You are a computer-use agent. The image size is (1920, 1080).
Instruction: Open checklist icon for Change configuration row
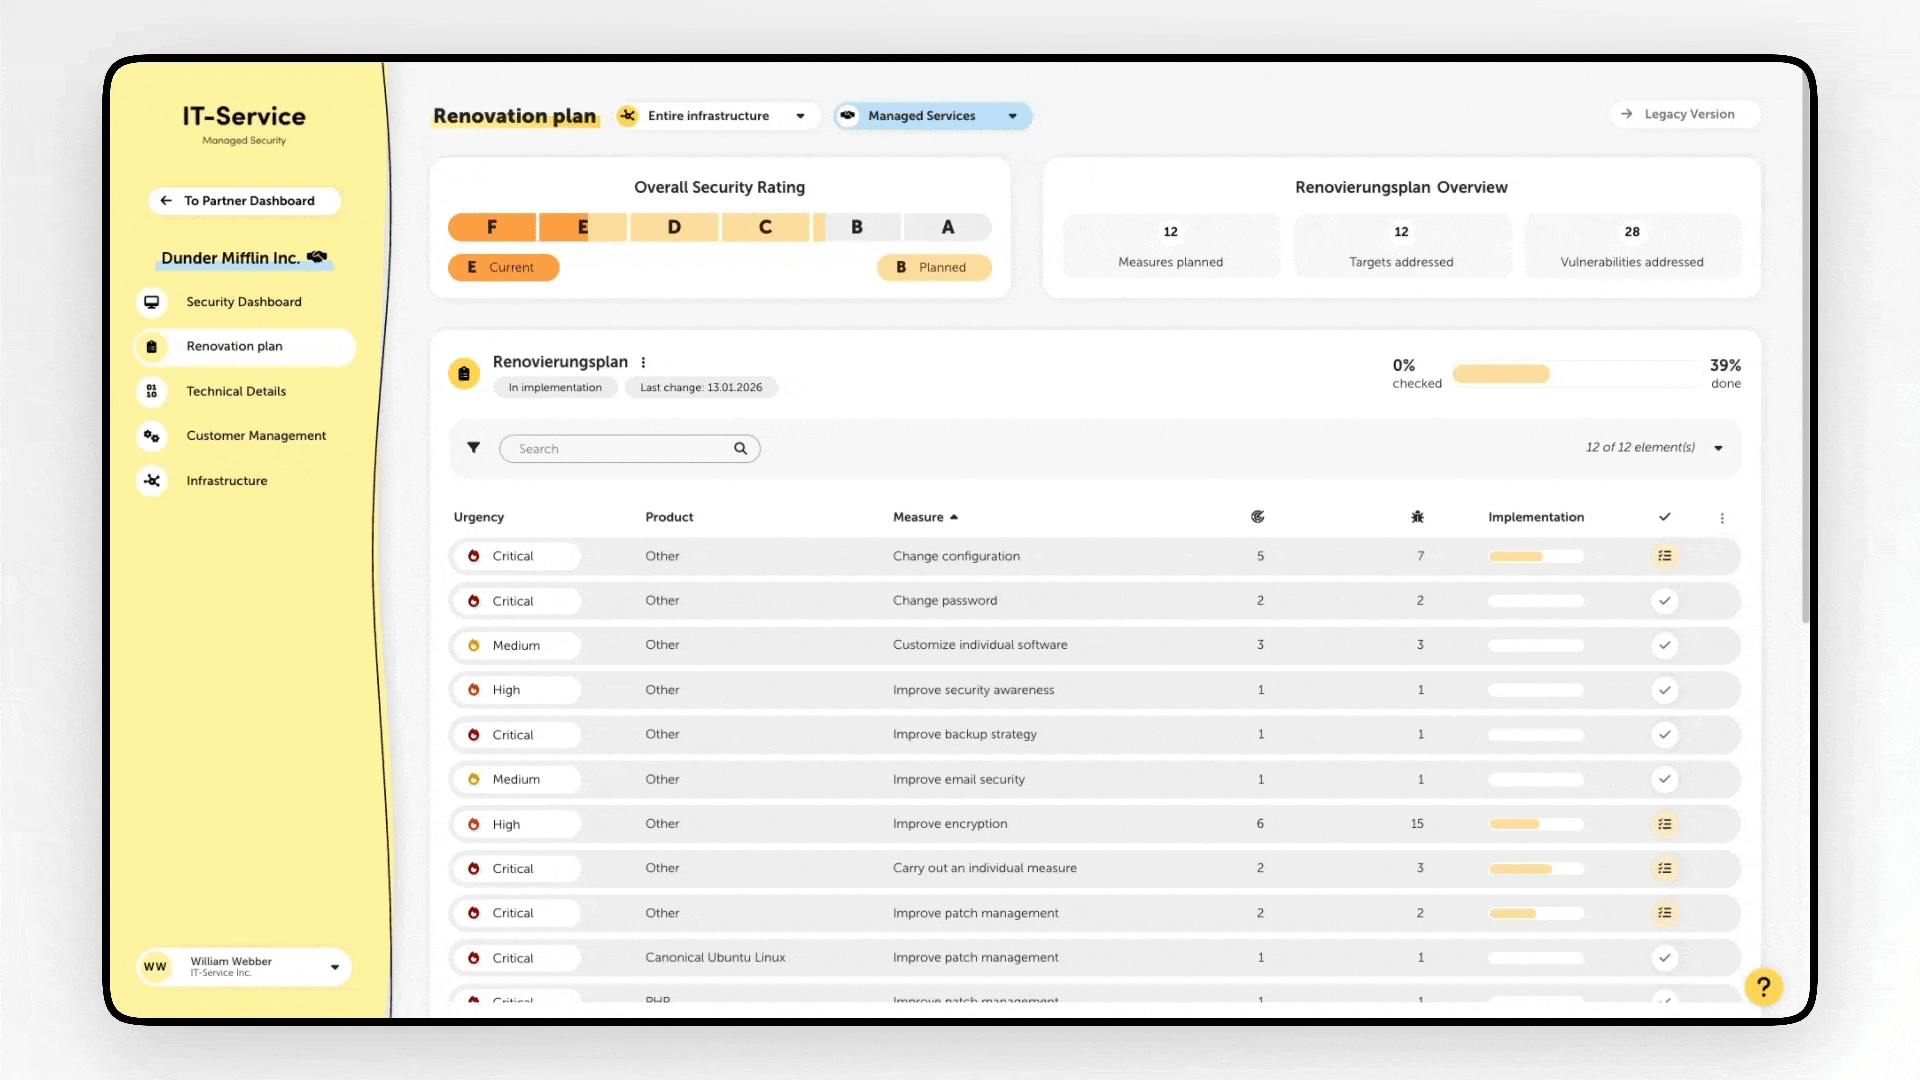tap(1664, 556)
